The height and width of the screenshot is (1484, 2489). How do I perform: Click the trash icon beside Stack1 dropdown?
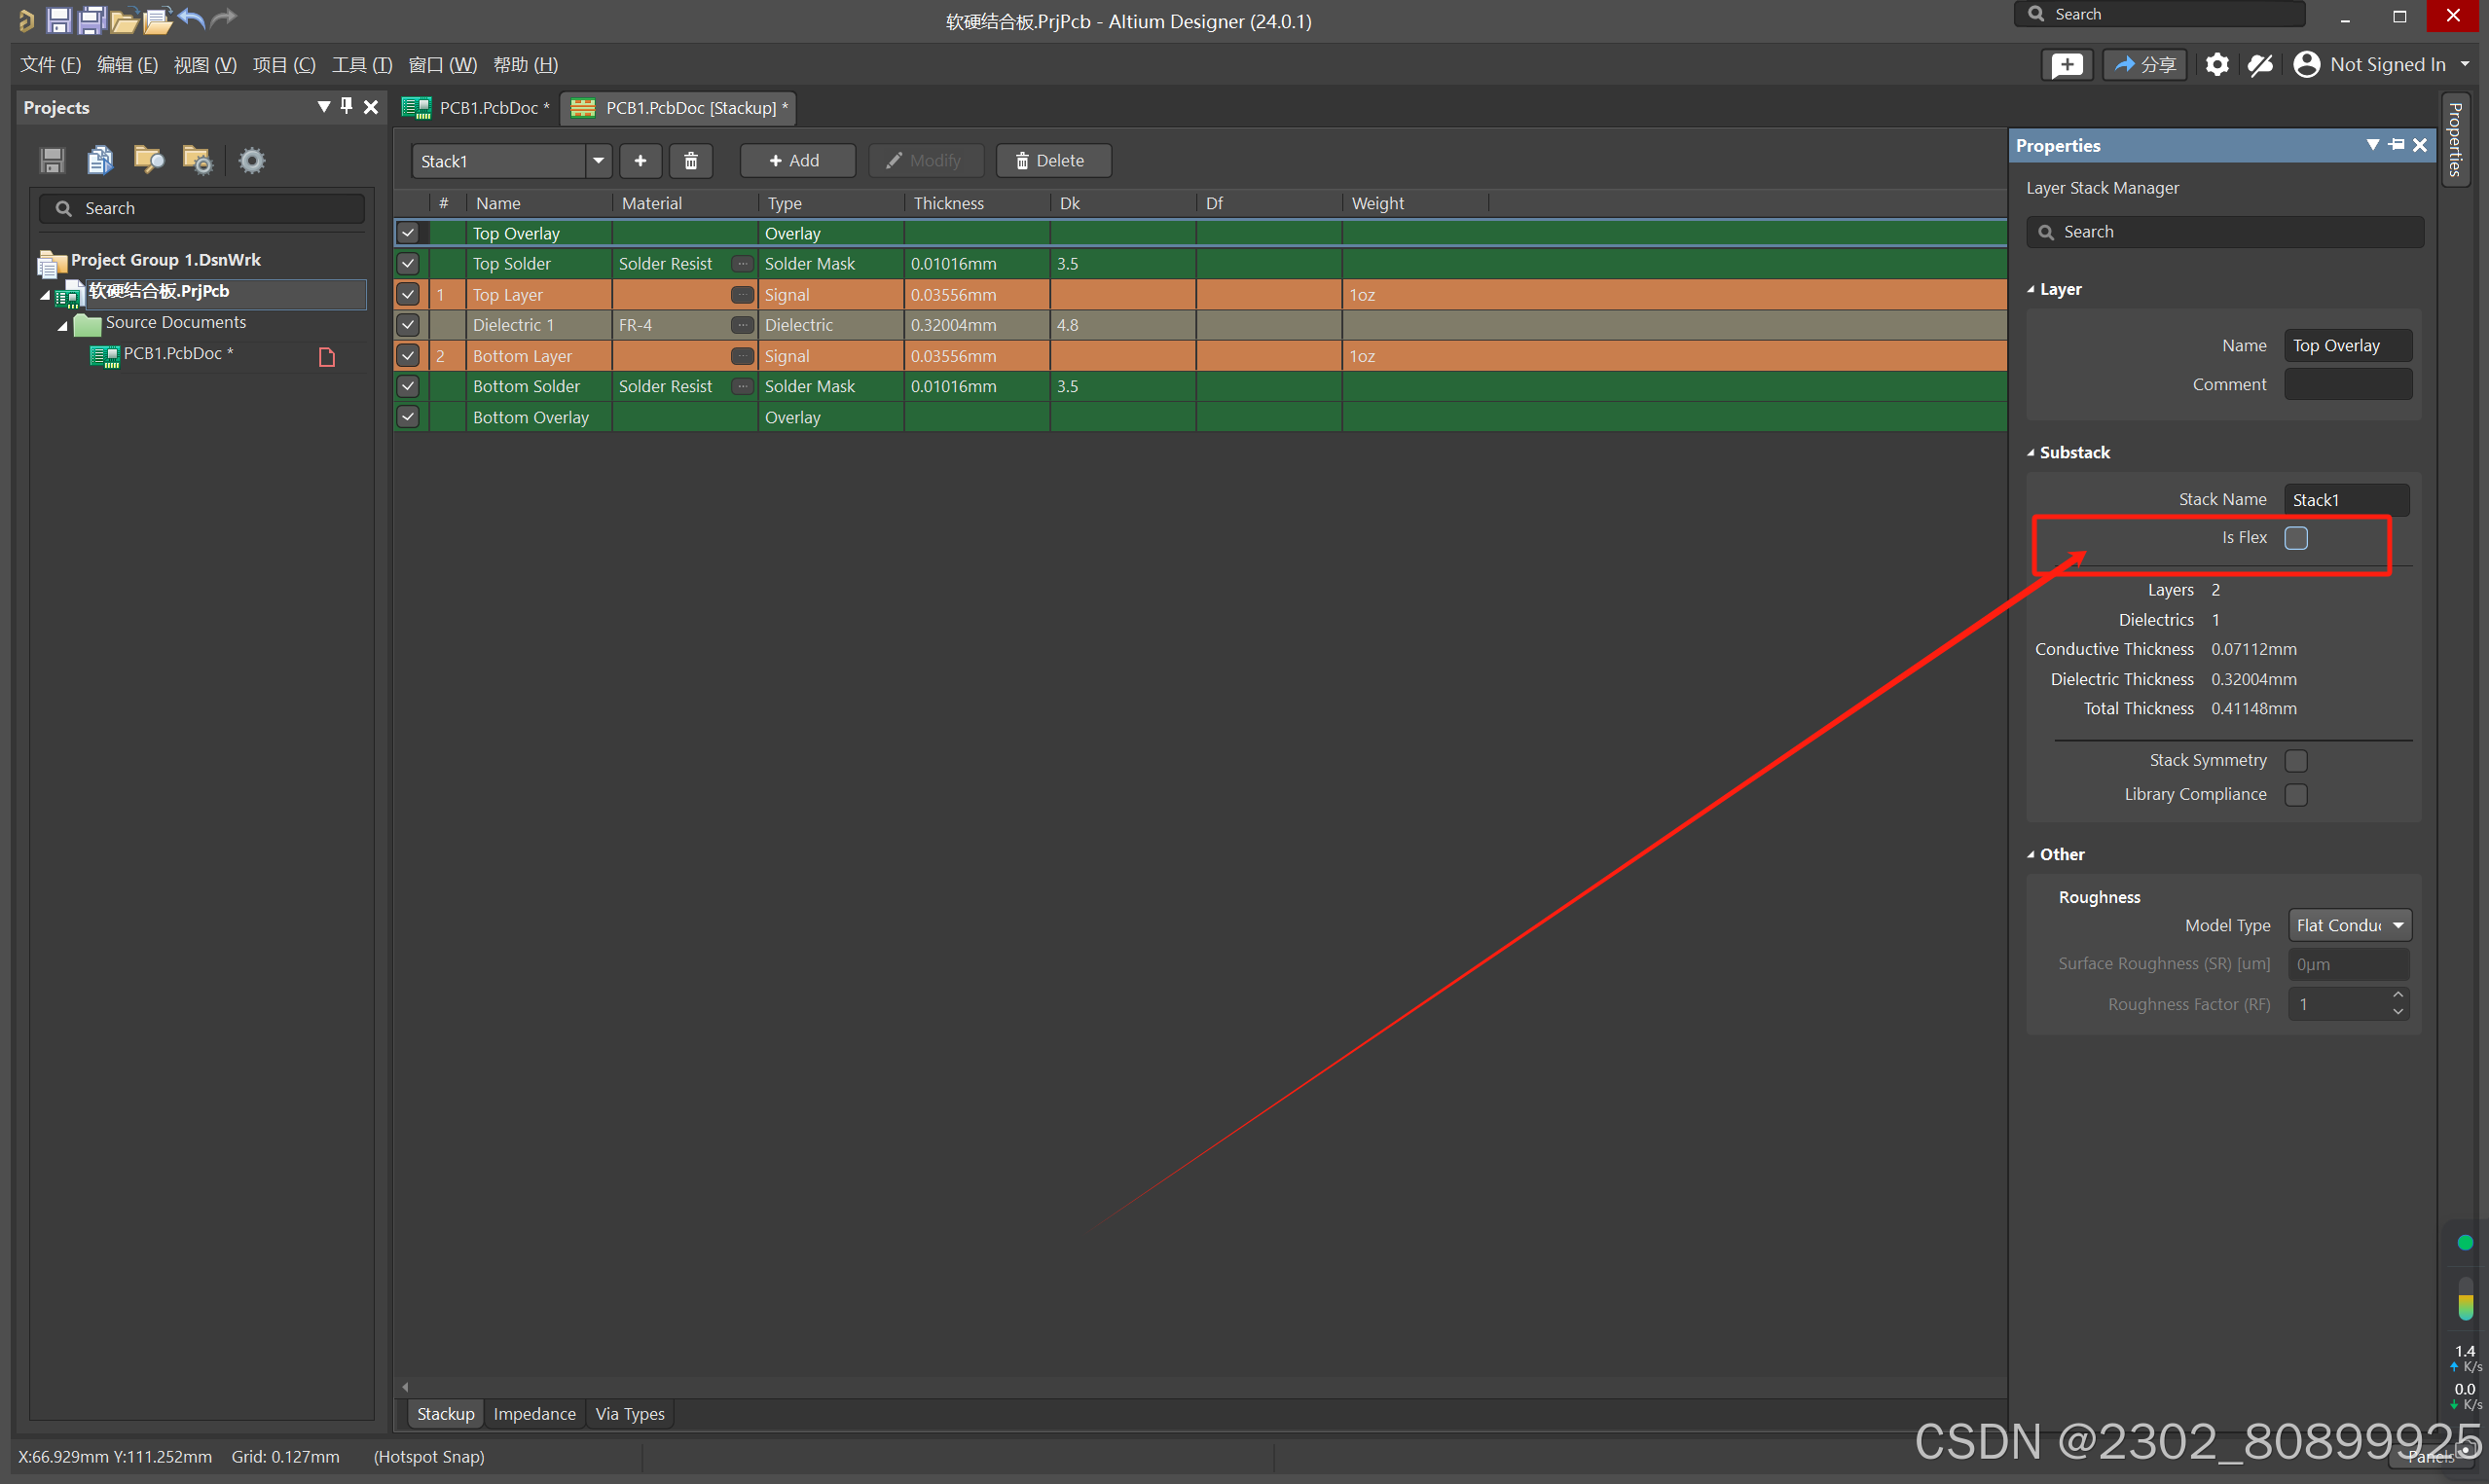pyautogui.click(x=690, y=161)
